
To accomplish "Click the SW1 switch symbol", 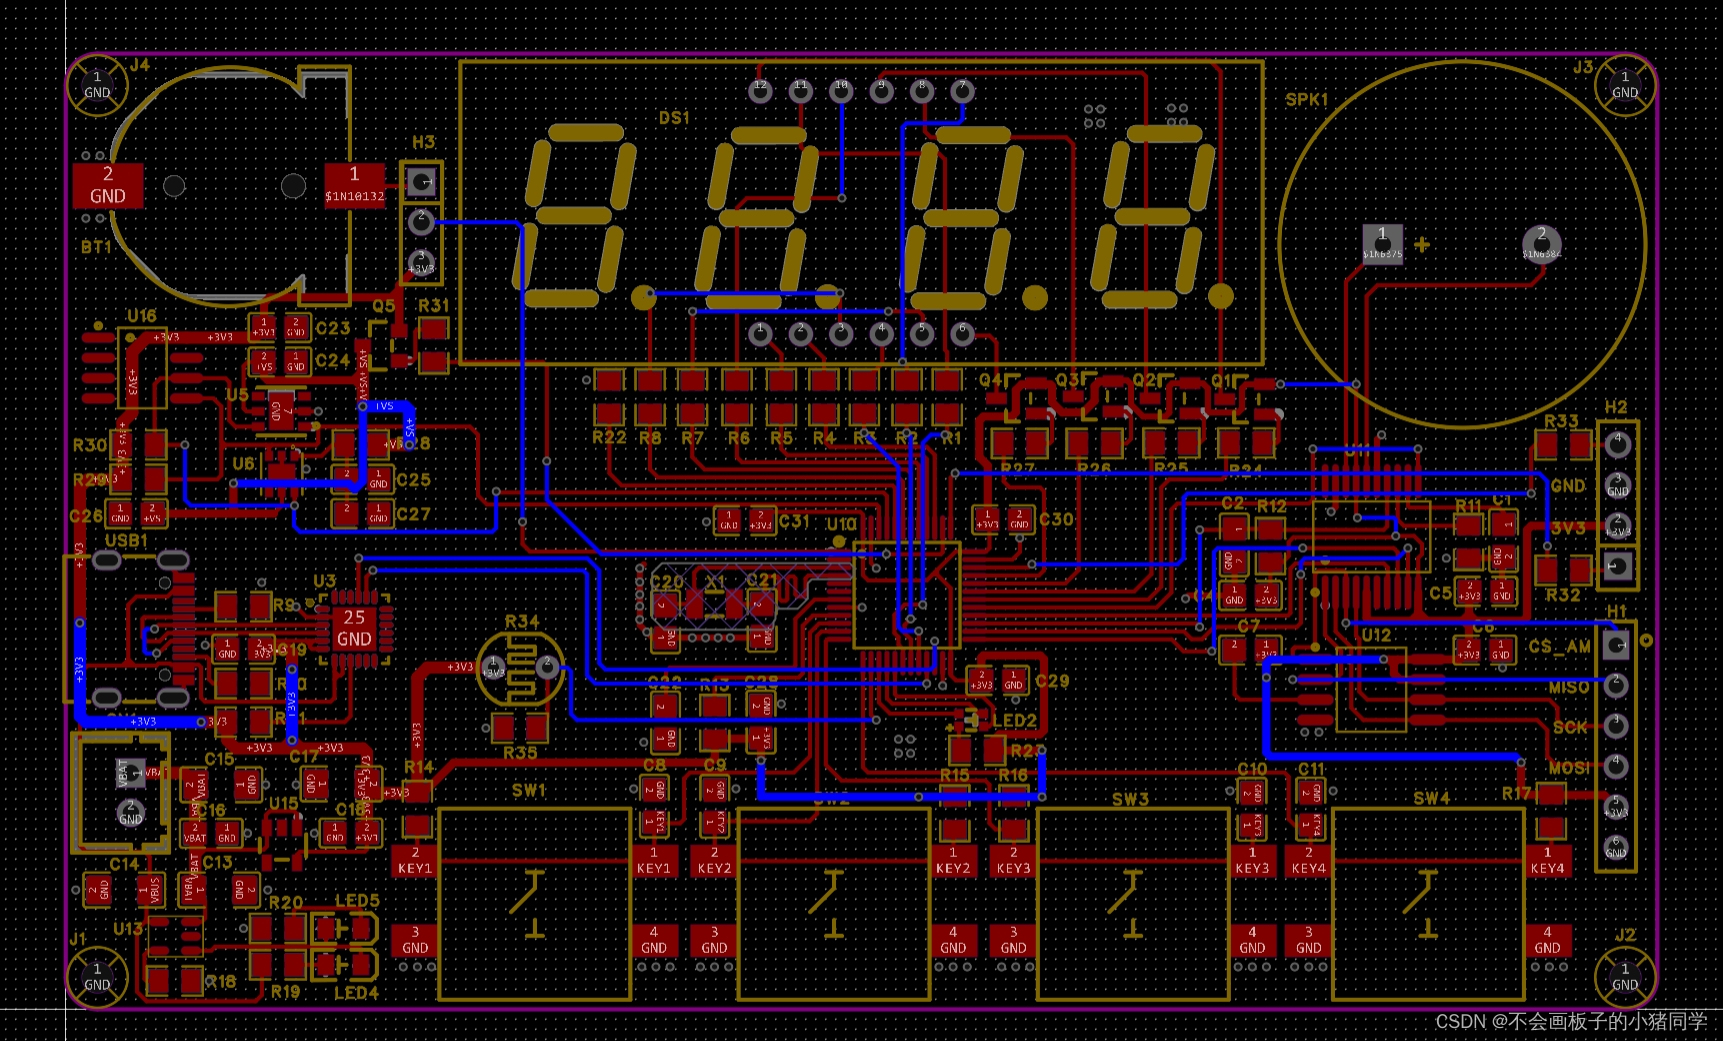I will [534, 905].
